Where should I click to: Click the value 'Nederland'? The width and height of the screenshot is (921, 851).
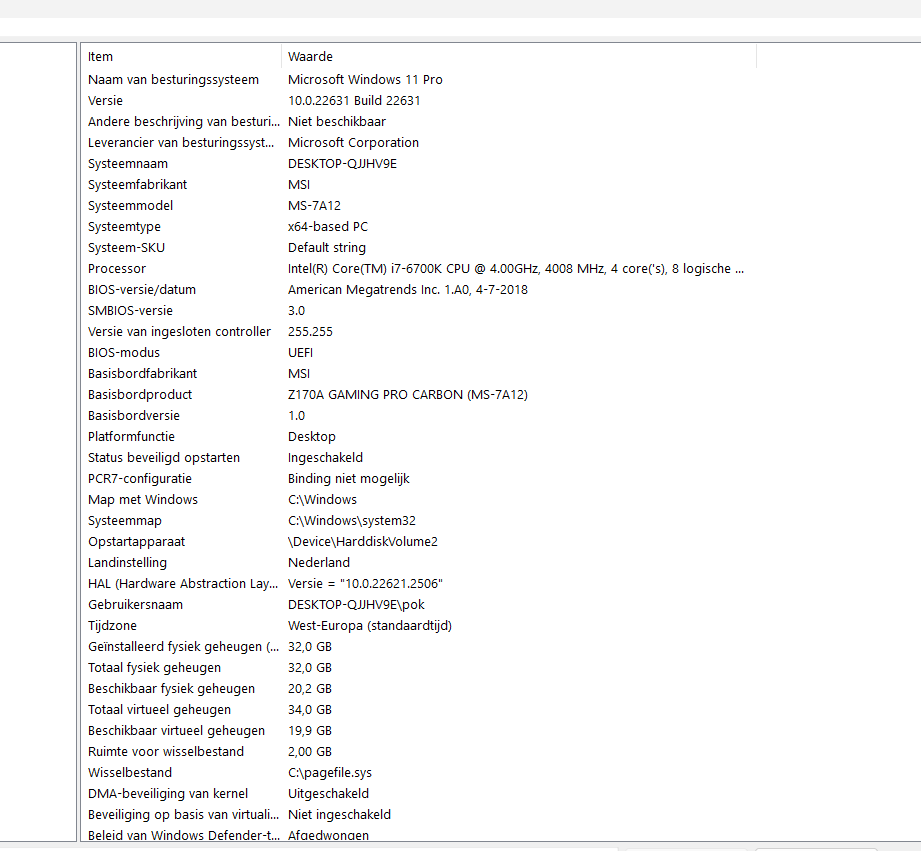[x=319, y=563]
